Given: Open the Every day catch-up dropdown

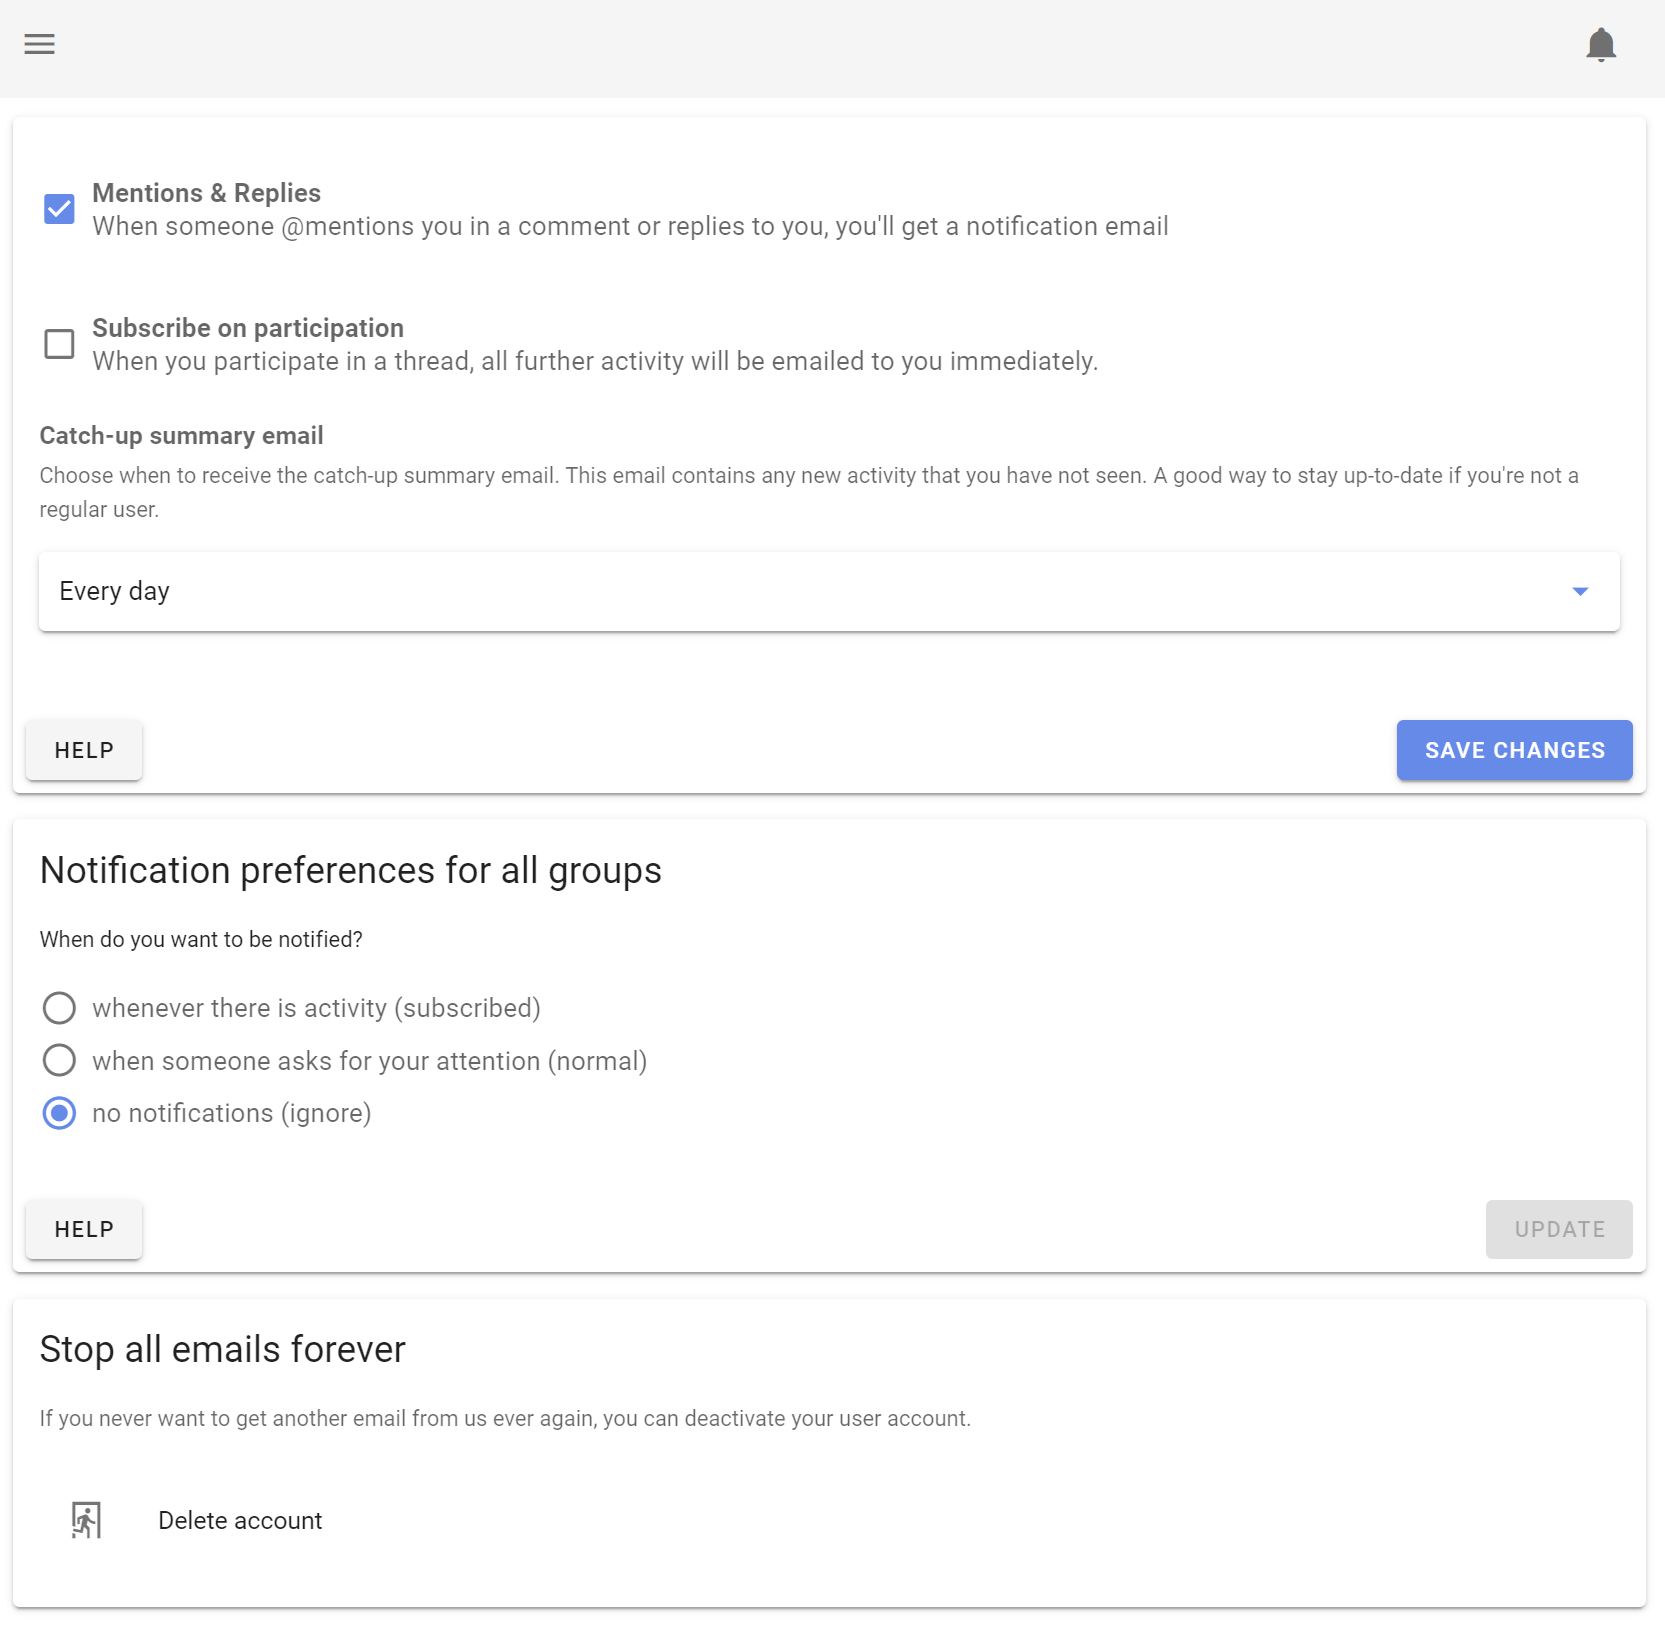Looking at the screenshot, I should click(829, 591).
